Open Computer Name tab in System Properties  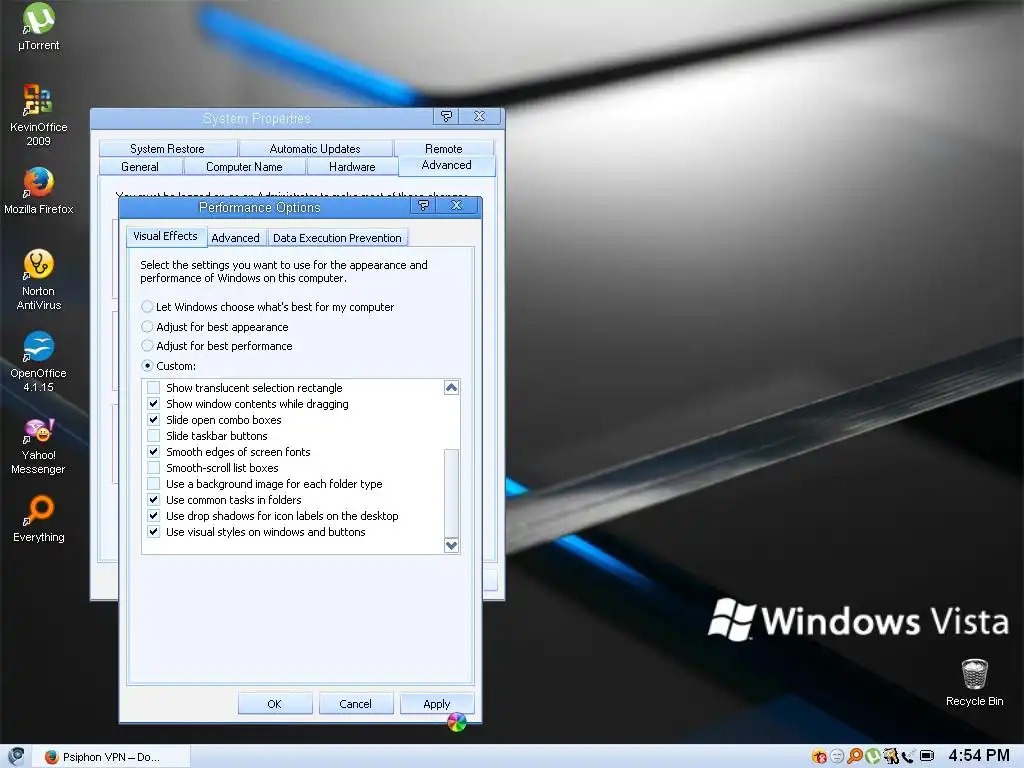(x=244, y=167)
